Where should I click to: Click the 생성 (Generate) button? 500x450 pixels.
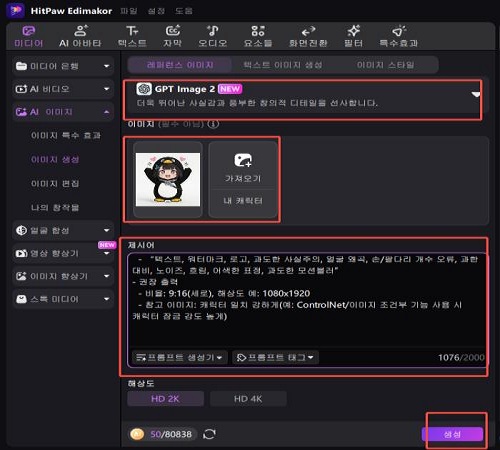pyautogui.click(x=452, y=434)
